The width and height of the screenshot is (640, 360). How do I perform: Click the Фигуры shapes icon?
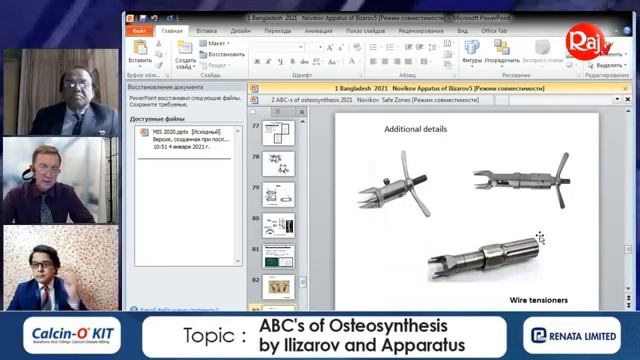coord(472,47)
